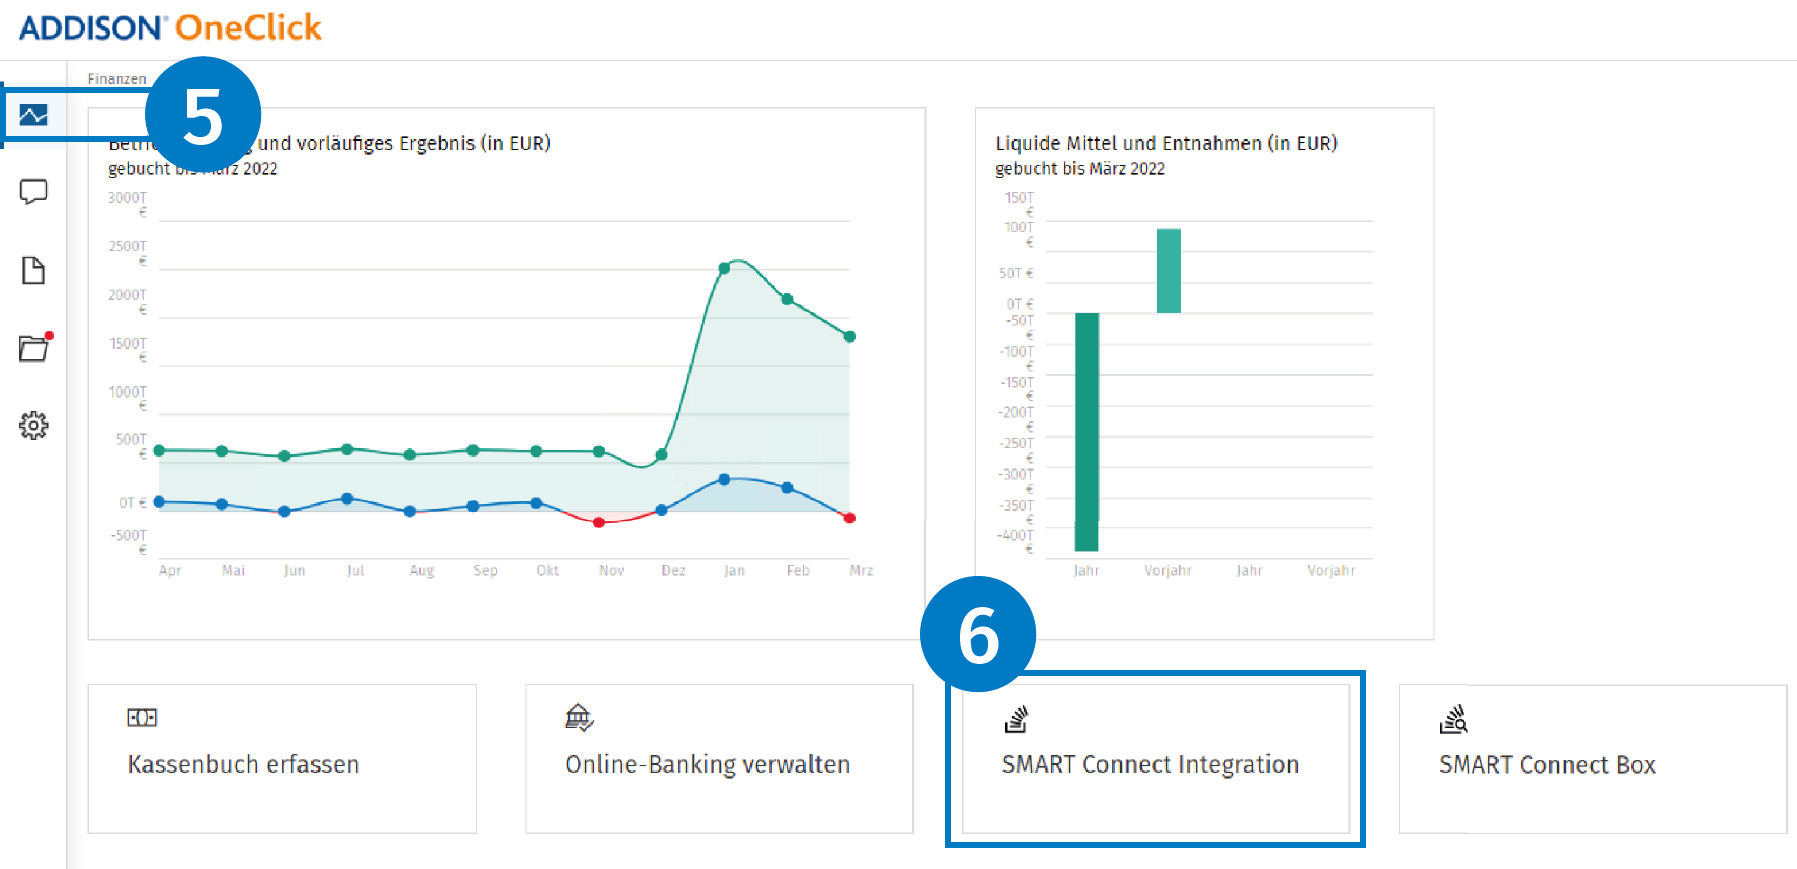Click the Finanzen breadcrumb label
Screen dimensions: 1797x869
pyautogui.click(x=116, y=79)
